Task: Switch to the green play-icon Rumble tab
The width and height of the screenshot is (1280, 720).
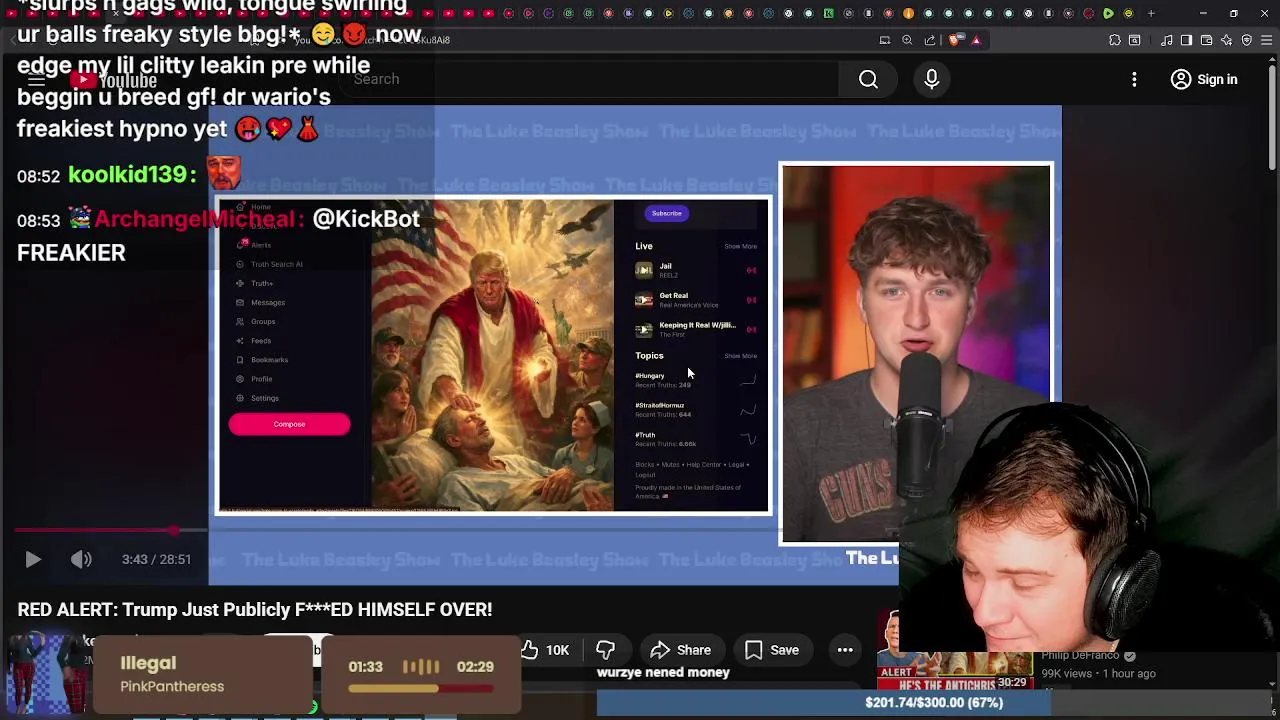Action: point(1108,13)
